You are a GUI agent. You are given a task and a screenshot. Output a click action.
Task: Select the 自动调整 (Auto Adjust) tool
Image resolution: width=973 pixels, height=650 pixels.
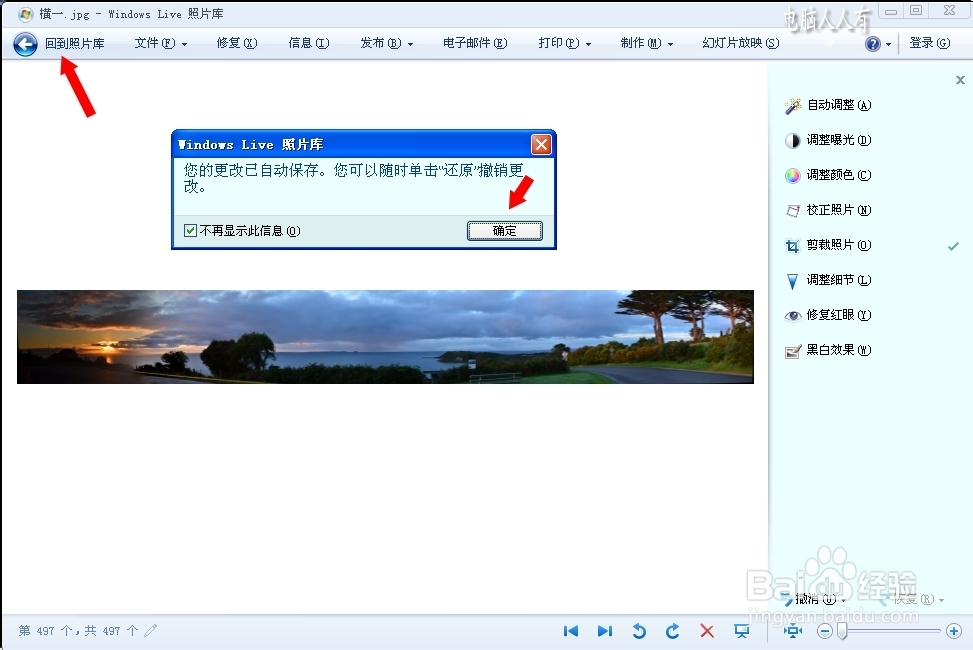point(838,105)
